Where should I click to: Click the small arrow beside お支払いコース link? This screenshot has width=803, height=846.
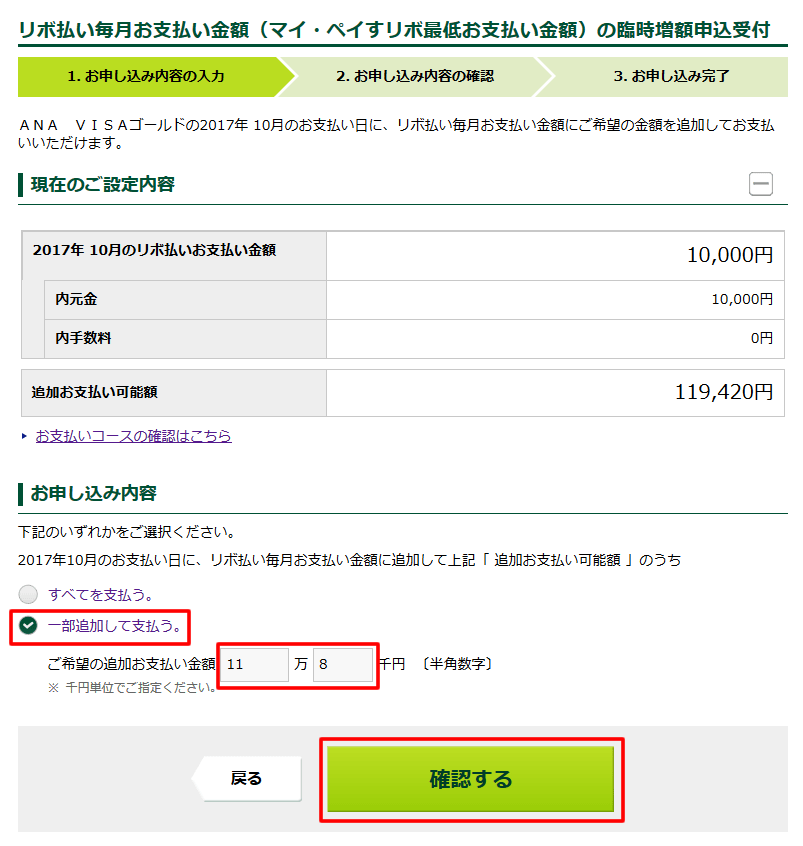click(x=24, y=437)
